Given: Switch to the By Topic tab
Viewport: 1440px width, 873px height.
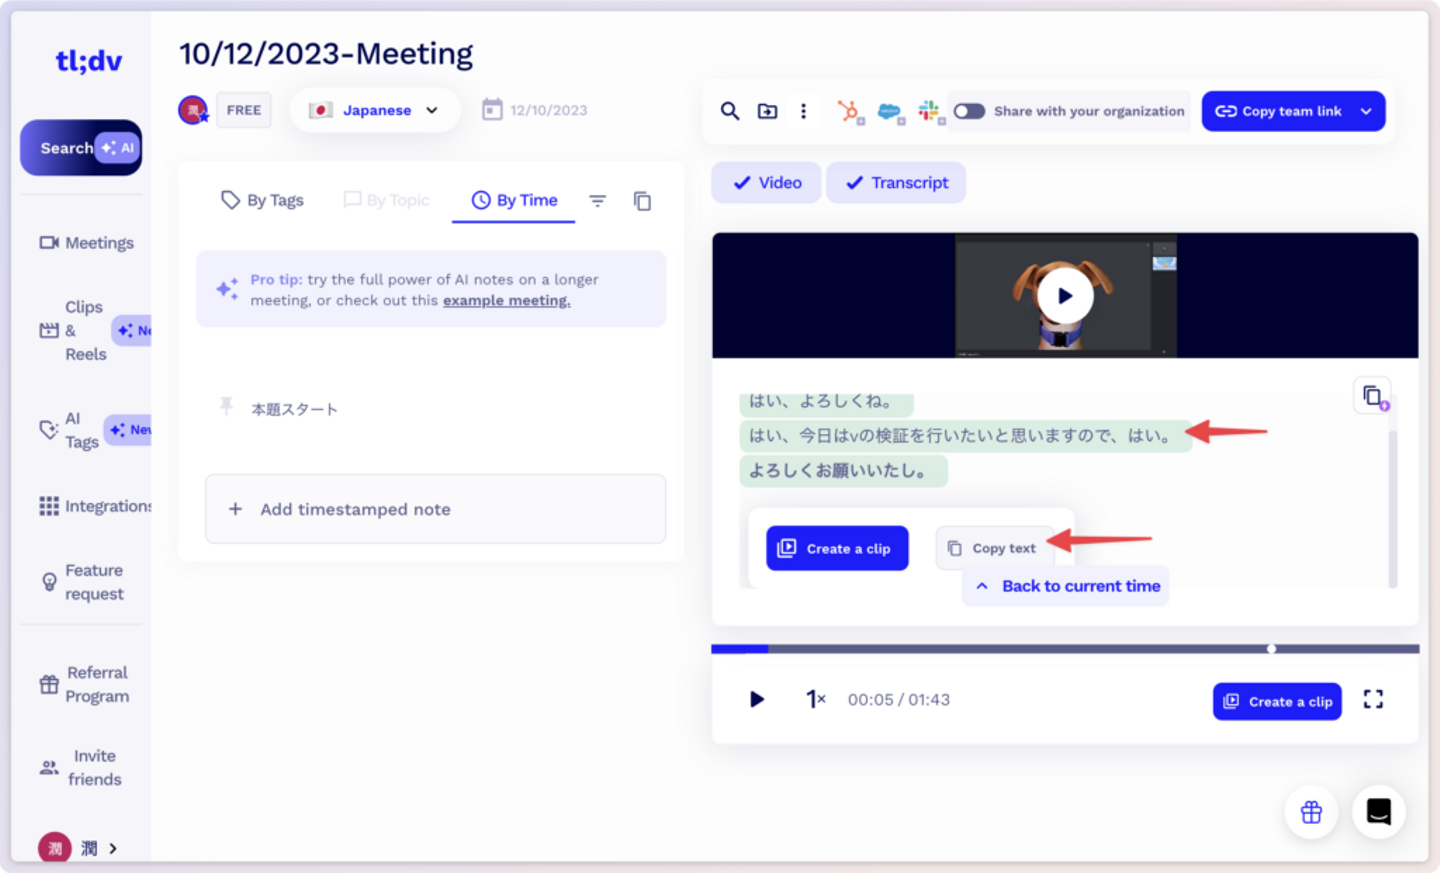Looking at the screenshot, I should coord(386,200).
